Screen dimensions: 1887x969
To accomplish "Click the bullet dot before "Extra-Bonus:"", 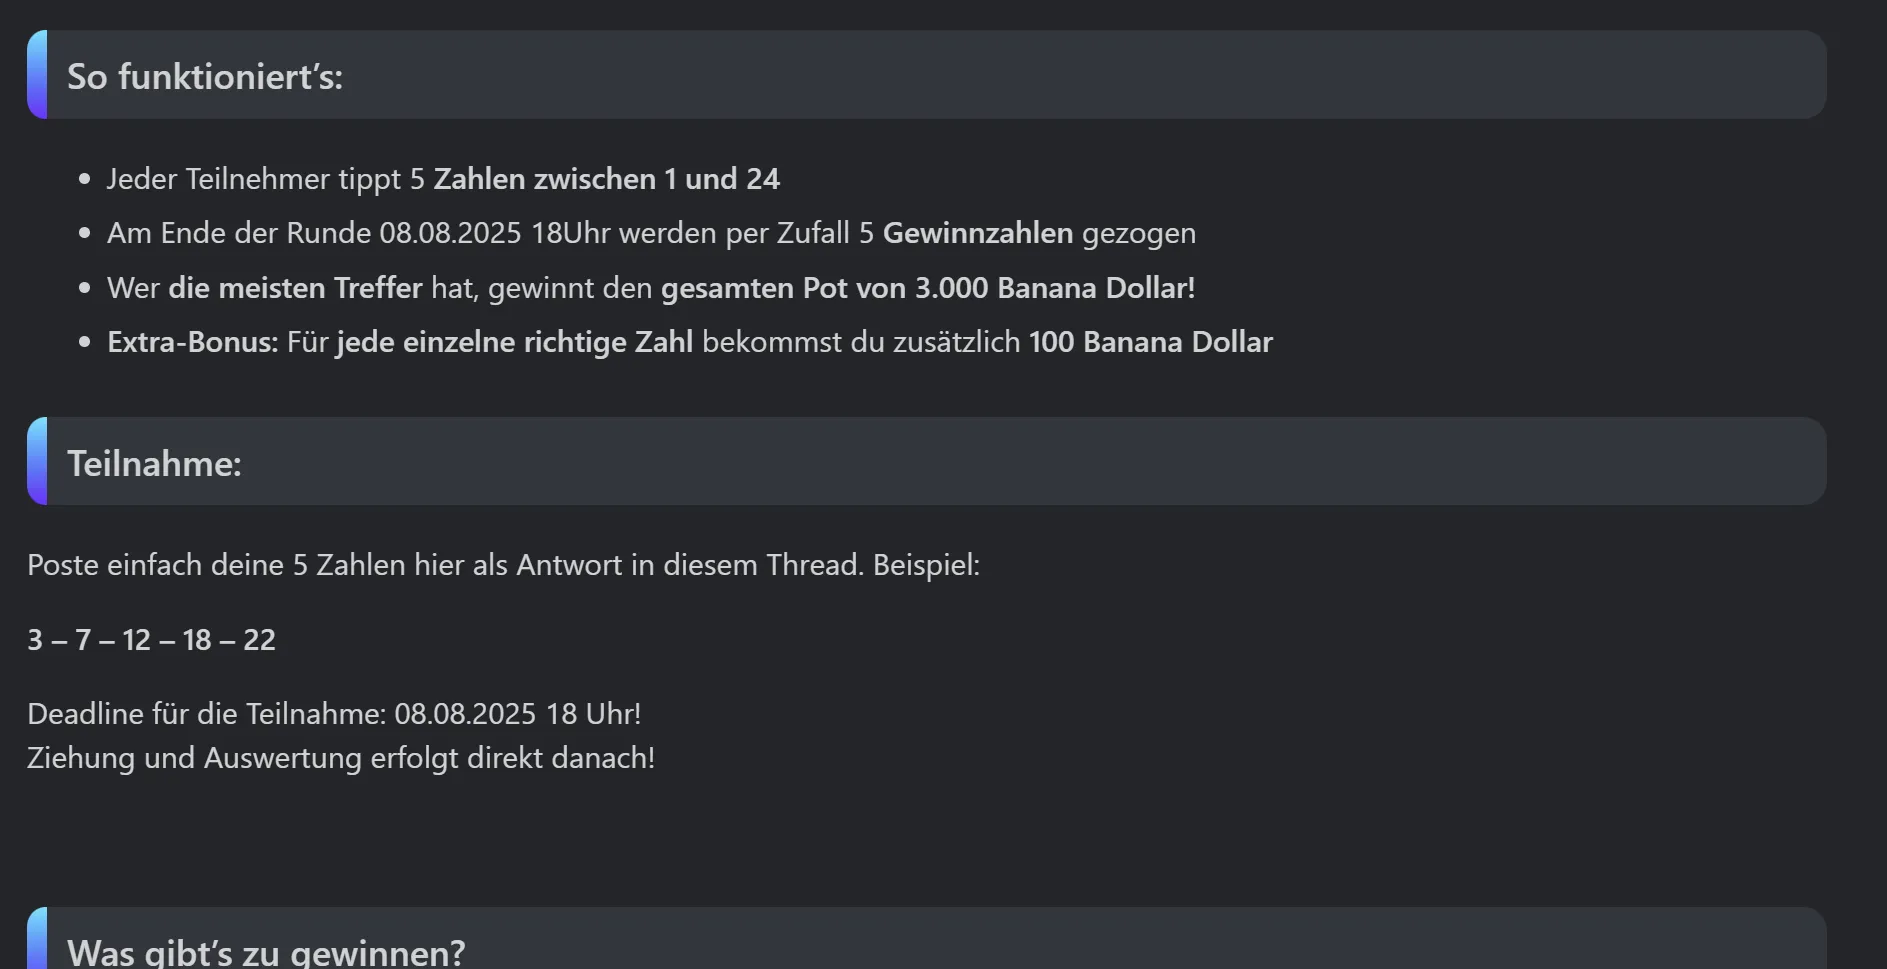I will pyautogui.click(x=84, y=342).
